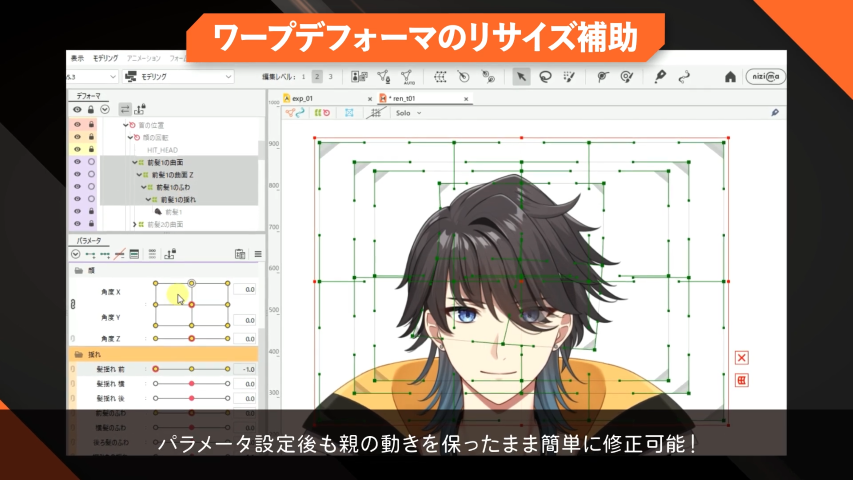The image size is (853, 480).
Task: Toggle visibility of 前髪1の曲面 Z deformer
Action: click(x=77, y=174)
